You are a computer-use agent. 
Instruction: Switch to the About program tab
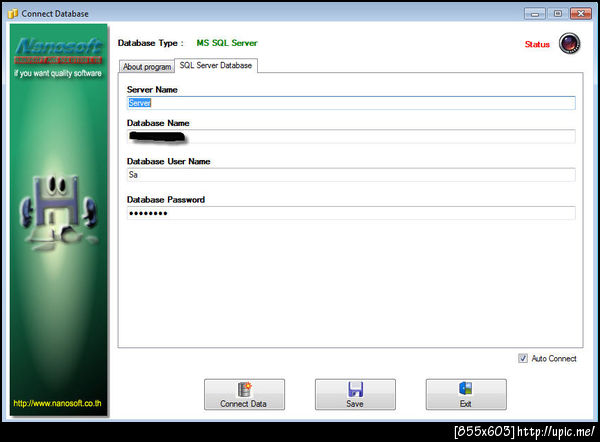click(x=147, y=67)
